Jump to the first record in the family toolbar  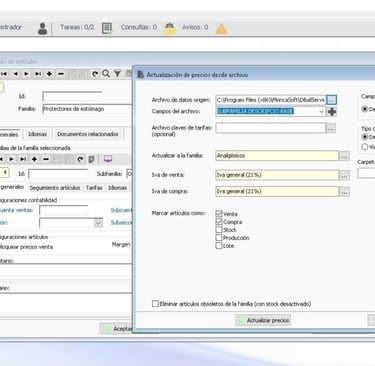pos(4,74)
